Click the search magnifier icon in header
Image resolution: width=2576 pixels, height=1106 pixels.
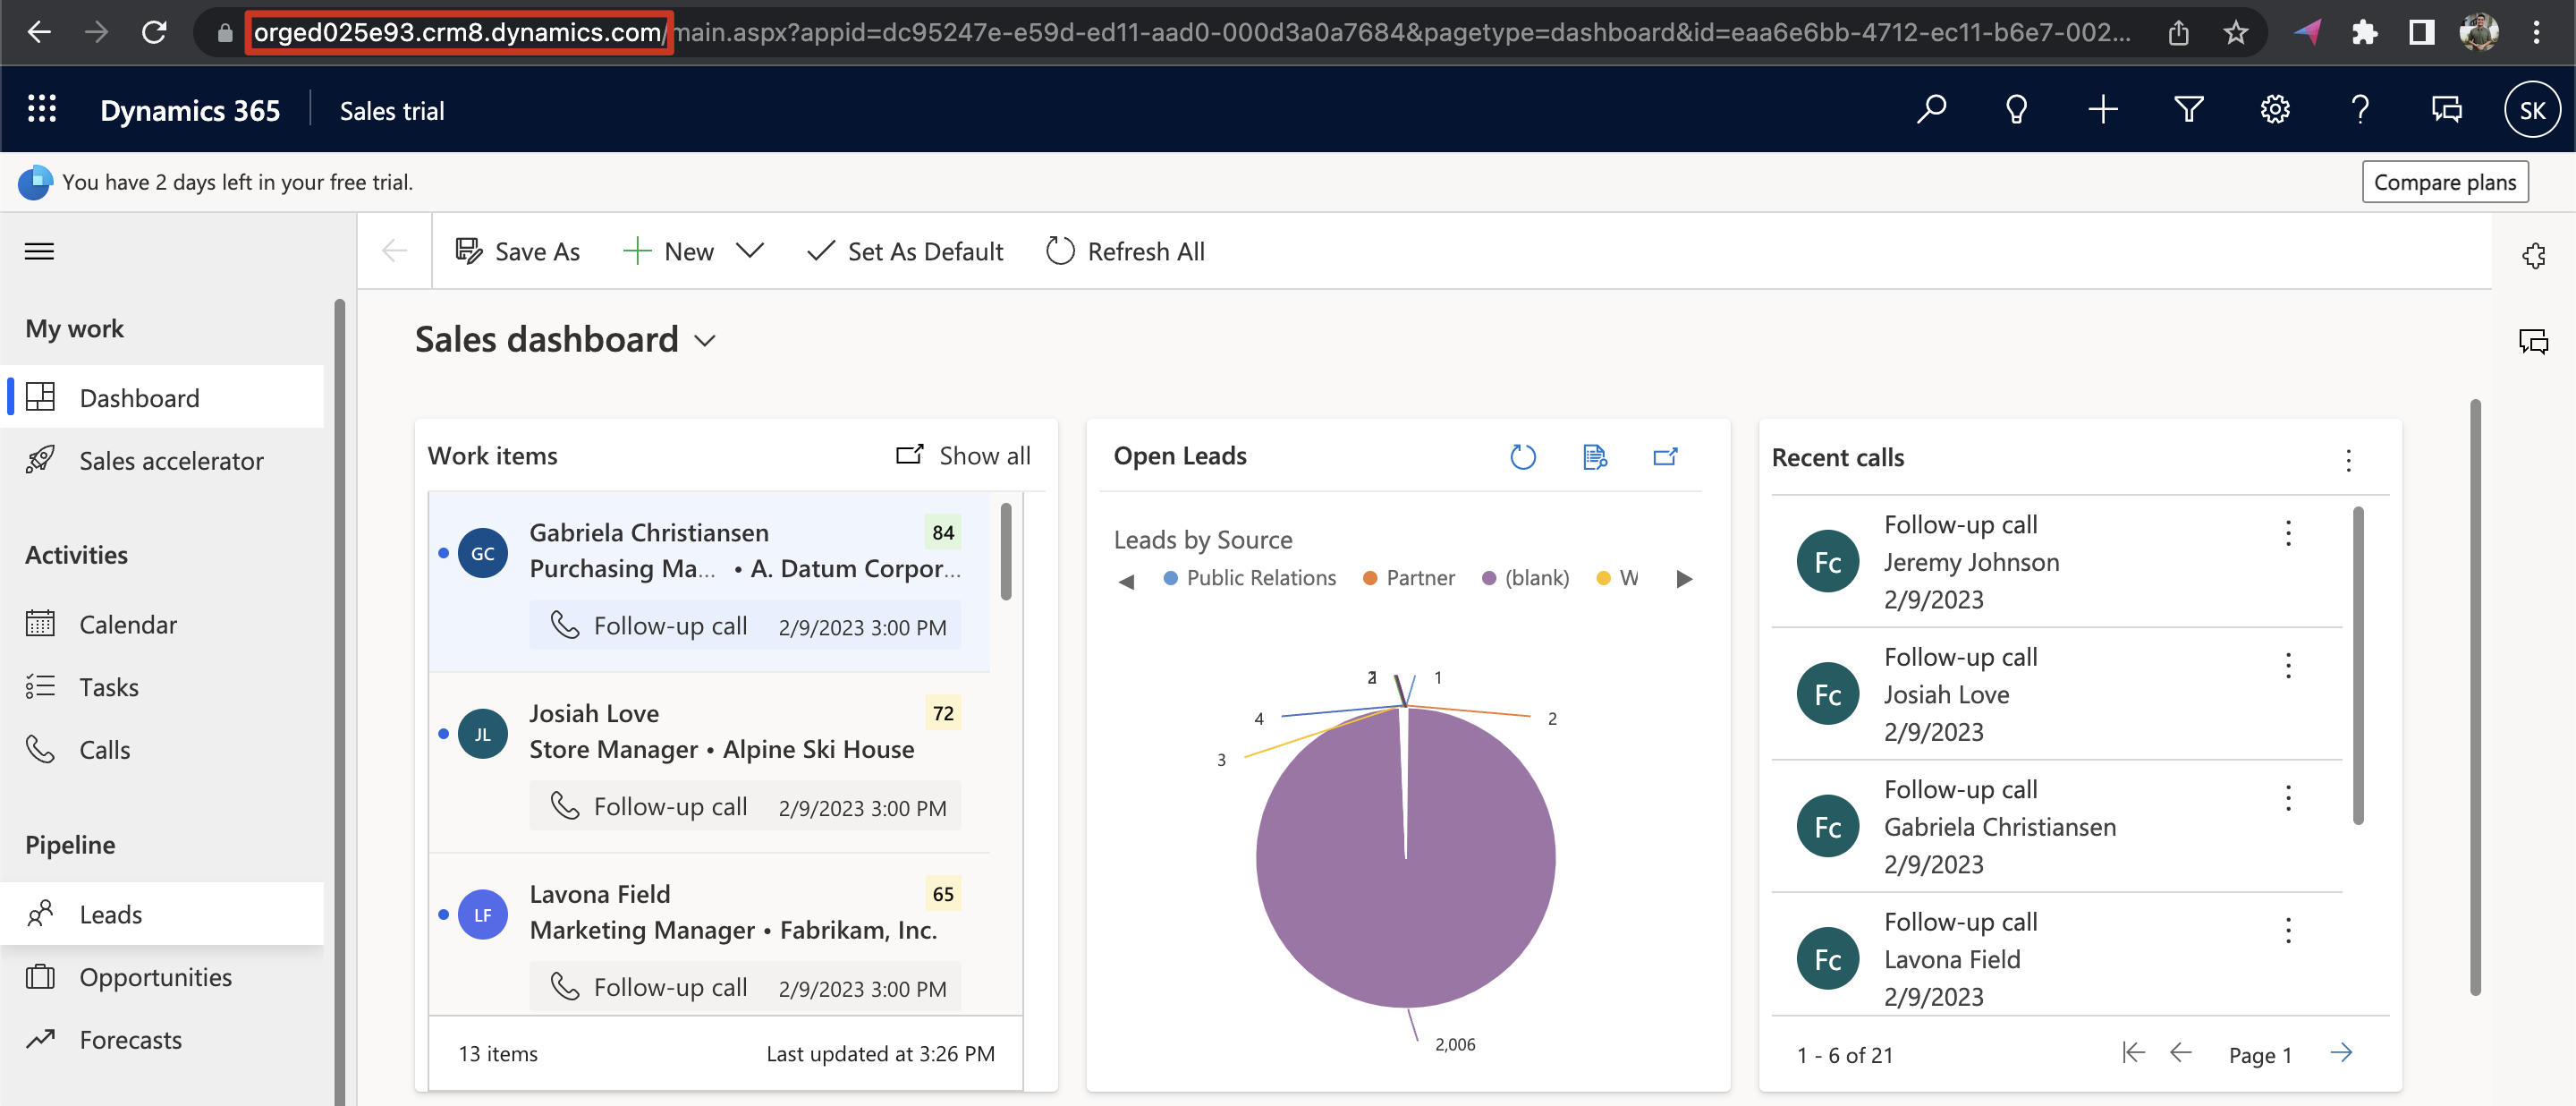coord(1930,110)
